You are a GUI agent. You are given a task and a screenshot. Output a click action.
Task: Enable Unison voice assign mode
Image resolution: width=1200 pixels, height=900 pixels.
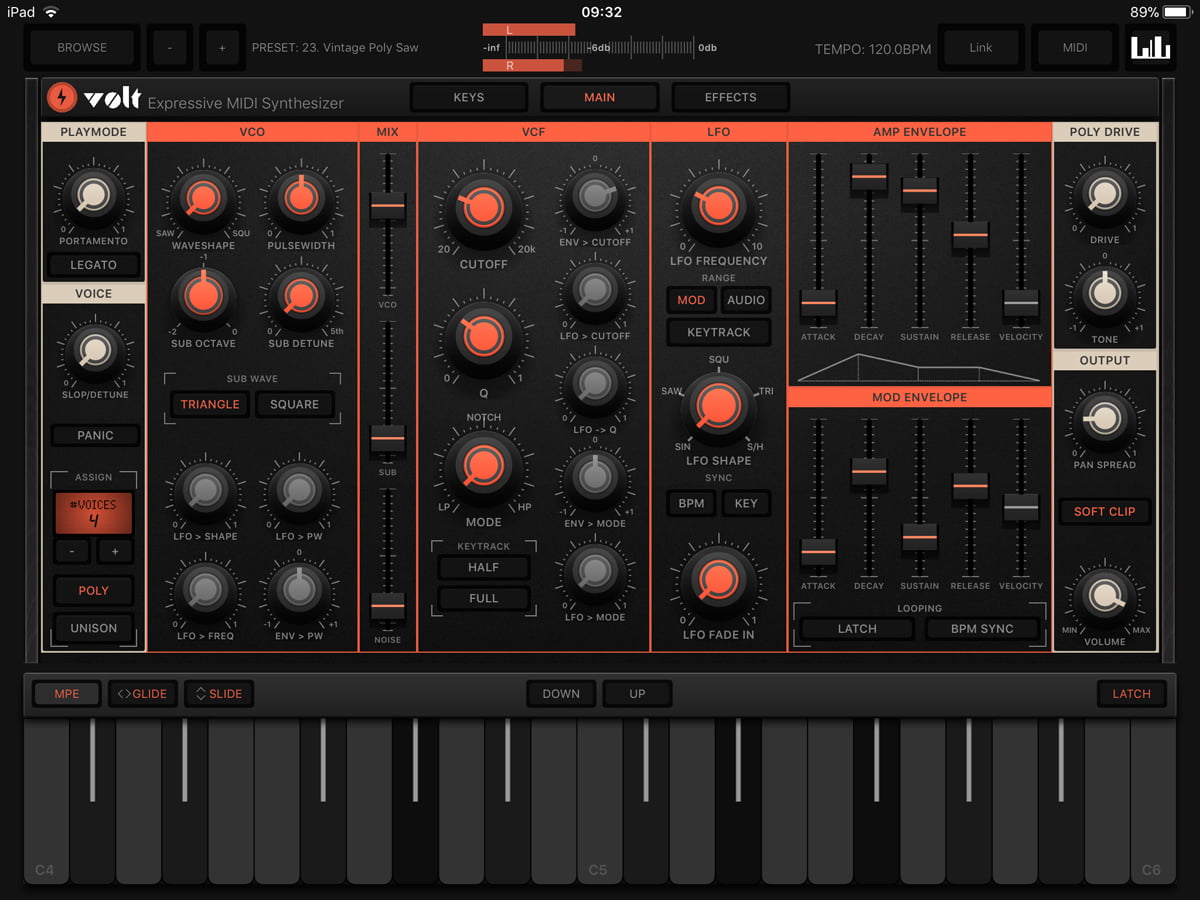93,628
